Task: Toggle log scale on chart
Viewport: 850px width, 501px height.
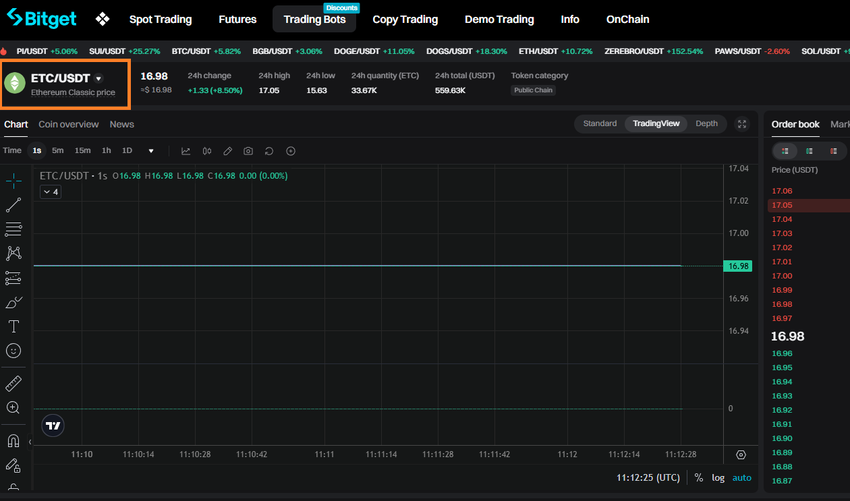Action: 718,478
